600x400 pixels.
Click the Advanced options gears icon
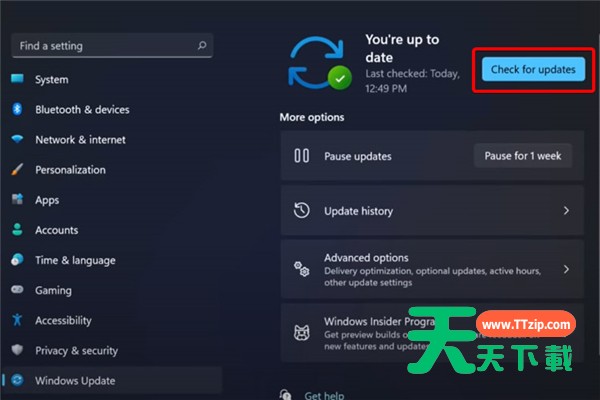302,269
